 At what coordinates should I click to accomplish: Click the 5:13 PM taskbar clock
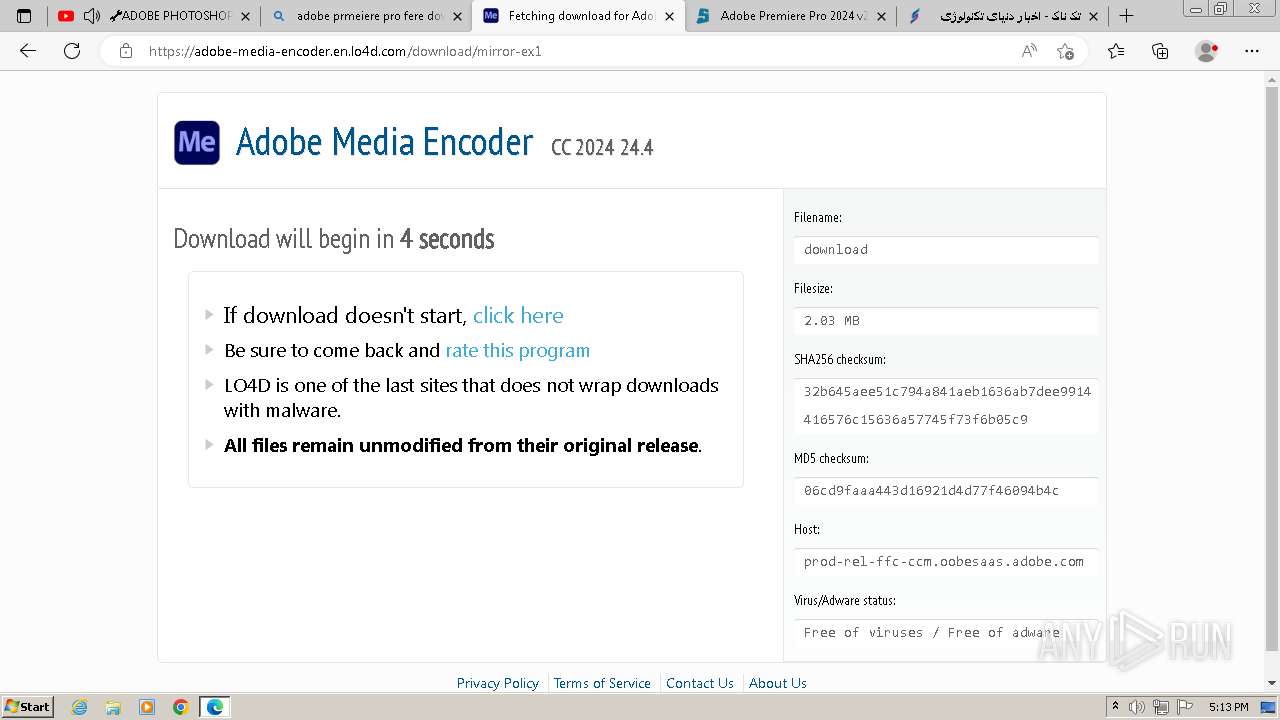point(1228,707)
